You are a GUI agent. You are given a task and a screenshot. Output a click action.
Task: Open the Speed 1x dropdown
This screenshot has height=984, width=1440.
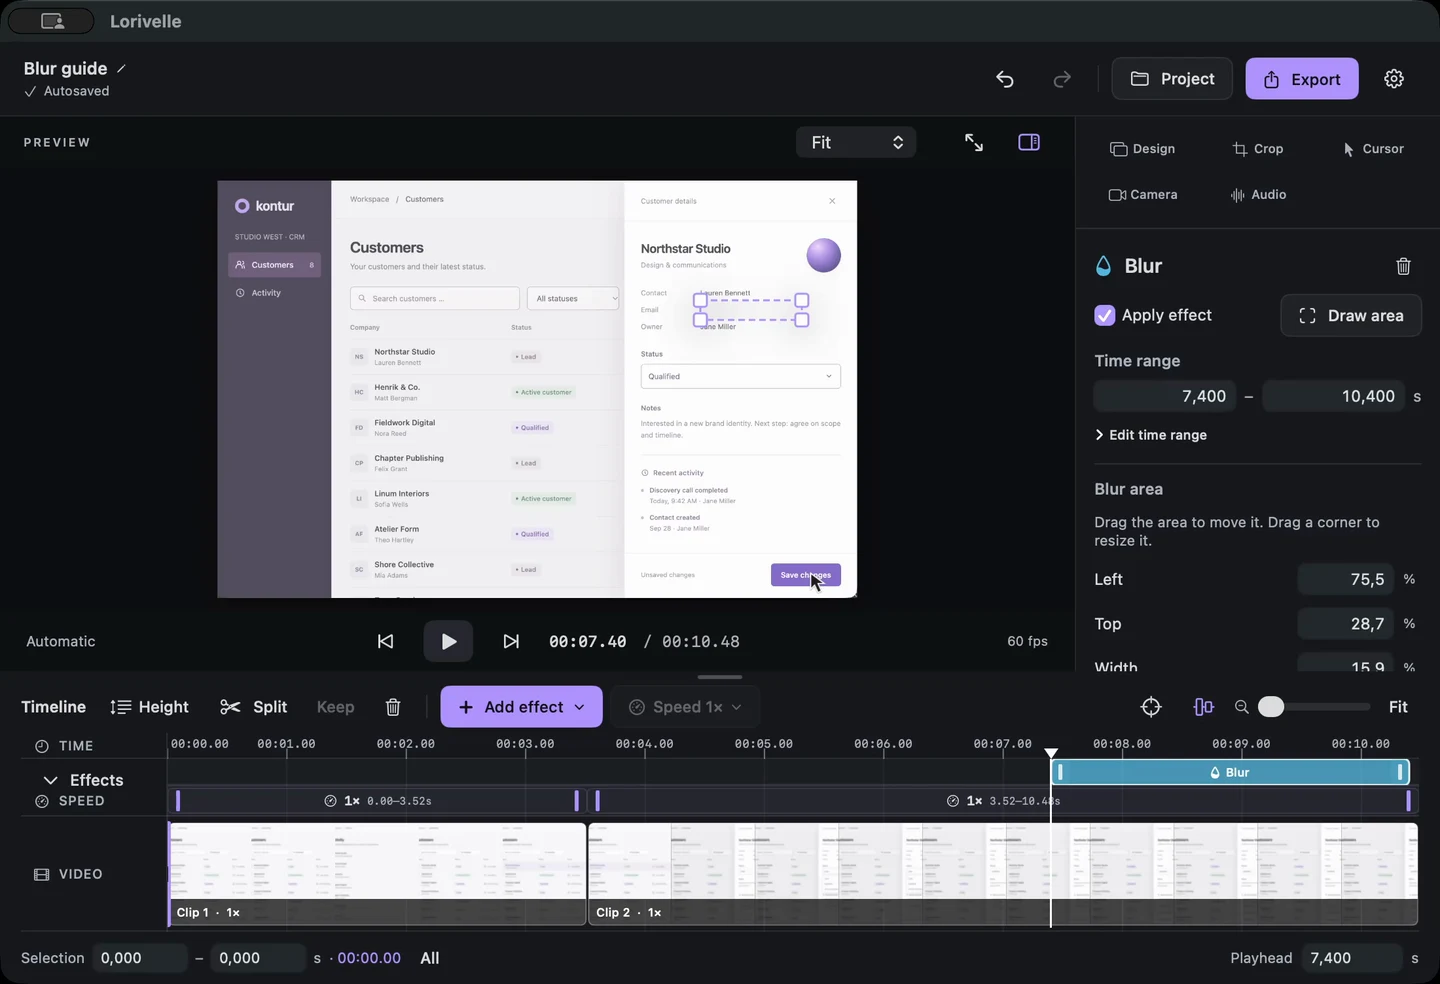point(685,707)
